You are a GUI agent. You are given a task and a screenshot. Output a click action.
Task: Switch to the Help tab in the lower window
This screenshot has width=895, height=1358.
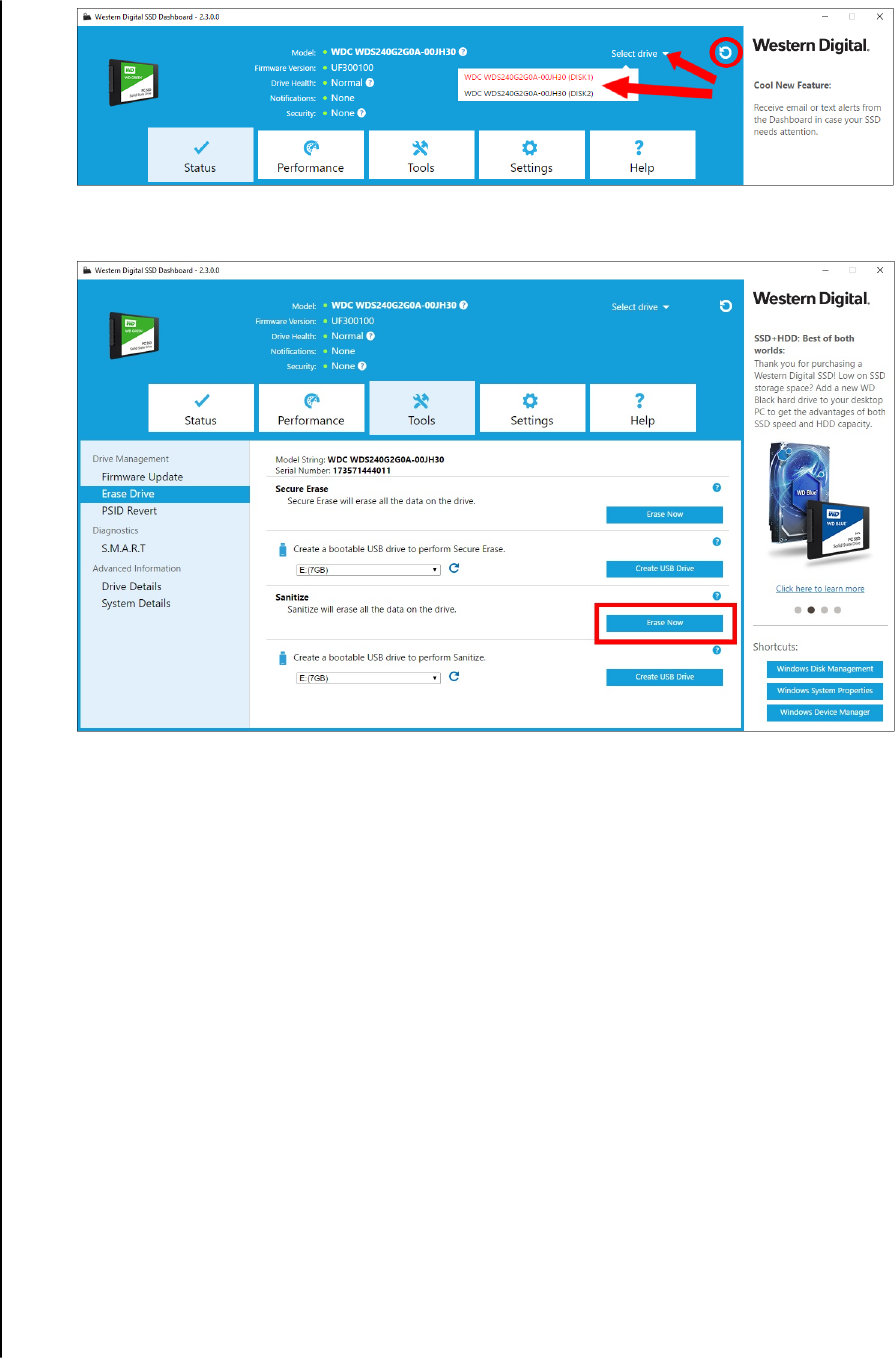pos(642,408)
